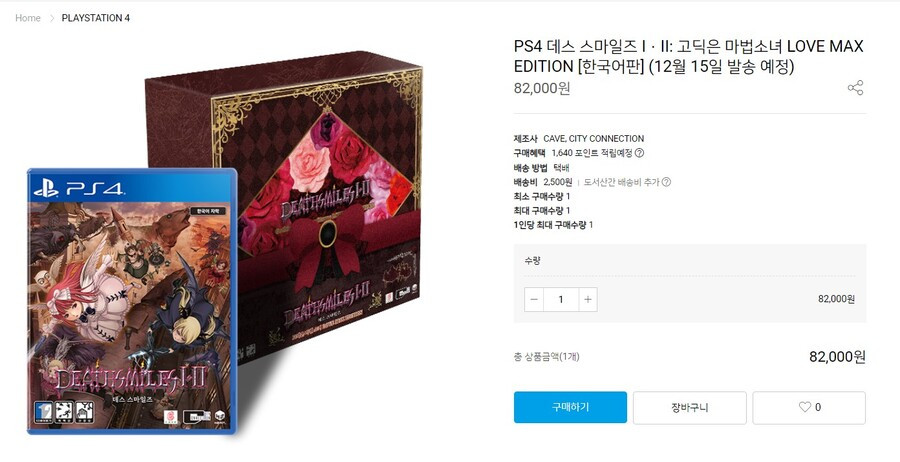Click the blue 구매하기 purchase button
Image resolution: width=900 pixels, height=462 pixels.
(570, 407)
